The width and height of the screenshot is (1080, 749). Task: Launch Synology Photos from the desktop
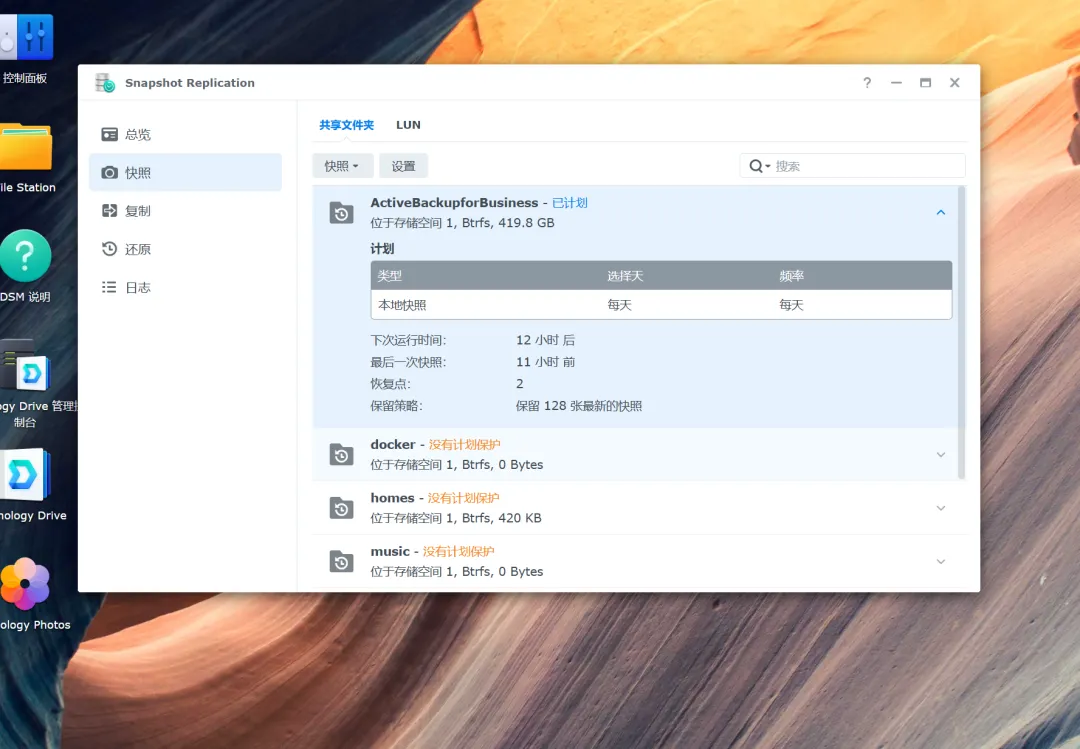(26, 584)
